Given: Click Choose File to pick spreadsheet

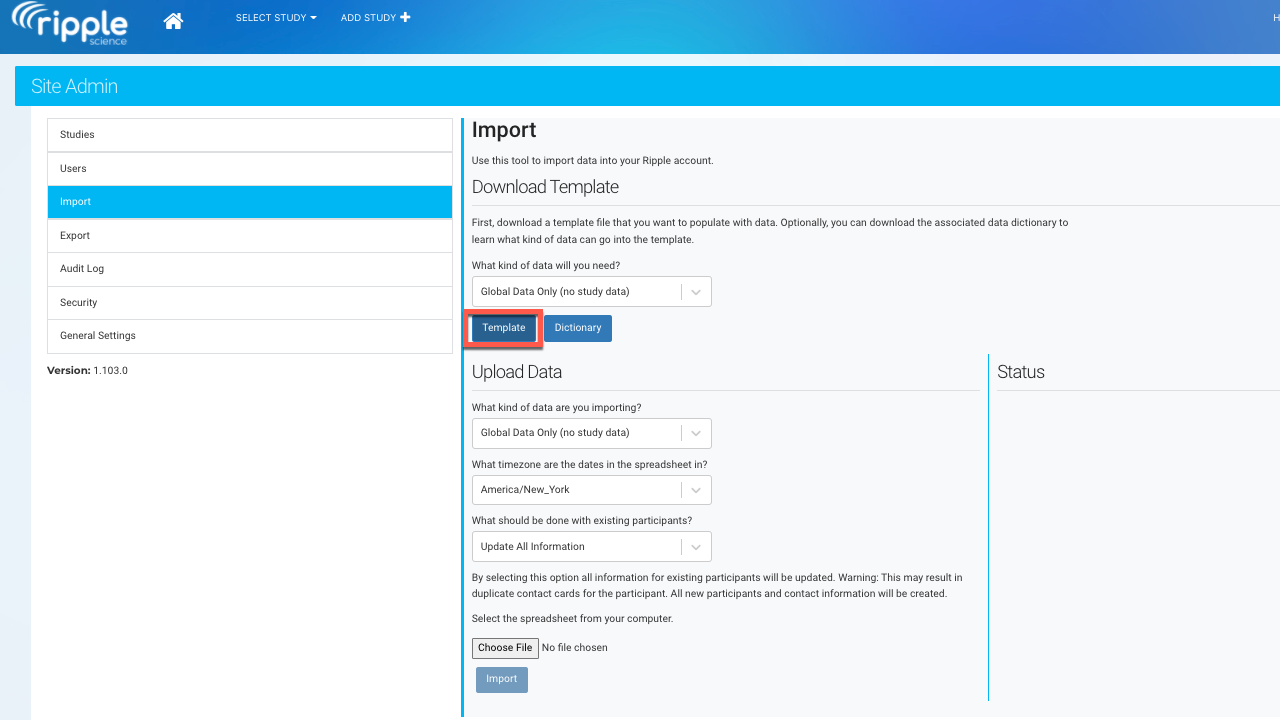Looking at the screenshot, I should click(x=505, y=648).
